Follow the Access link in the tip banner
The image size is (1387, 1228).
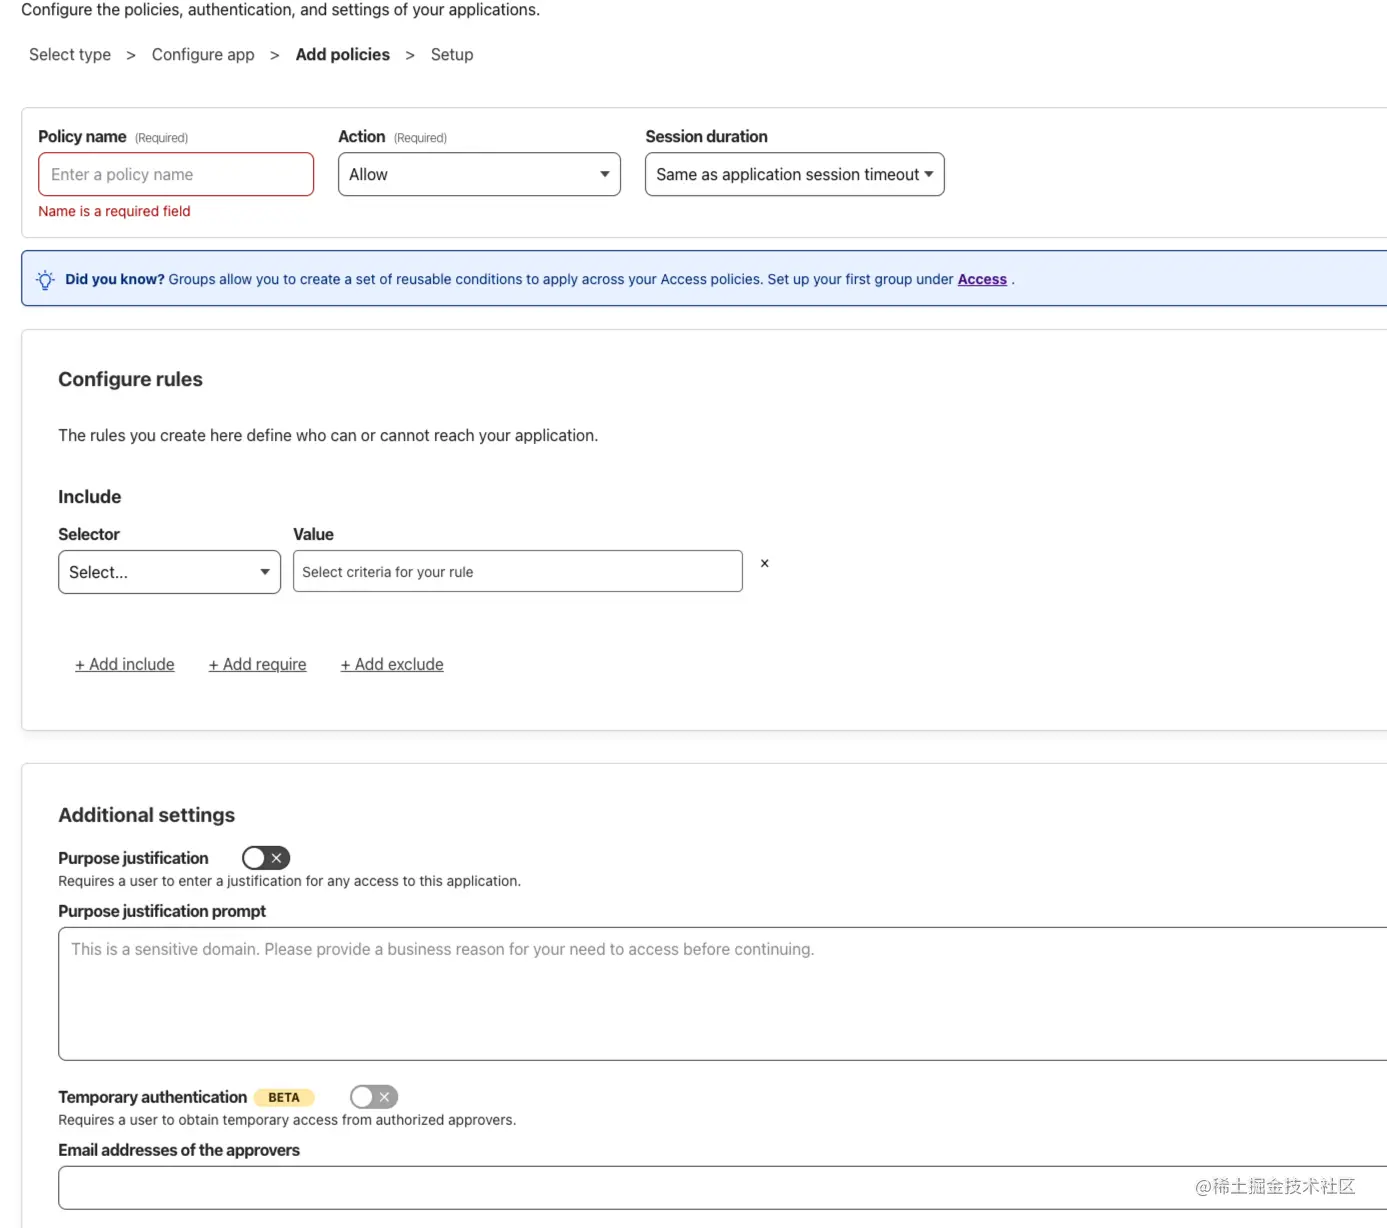(x=982, y=280)
